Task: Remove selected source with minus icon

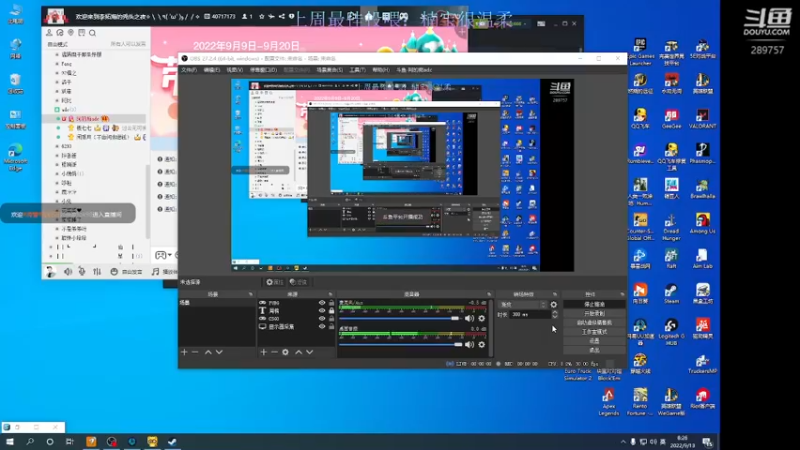Action: pos(274,352)
